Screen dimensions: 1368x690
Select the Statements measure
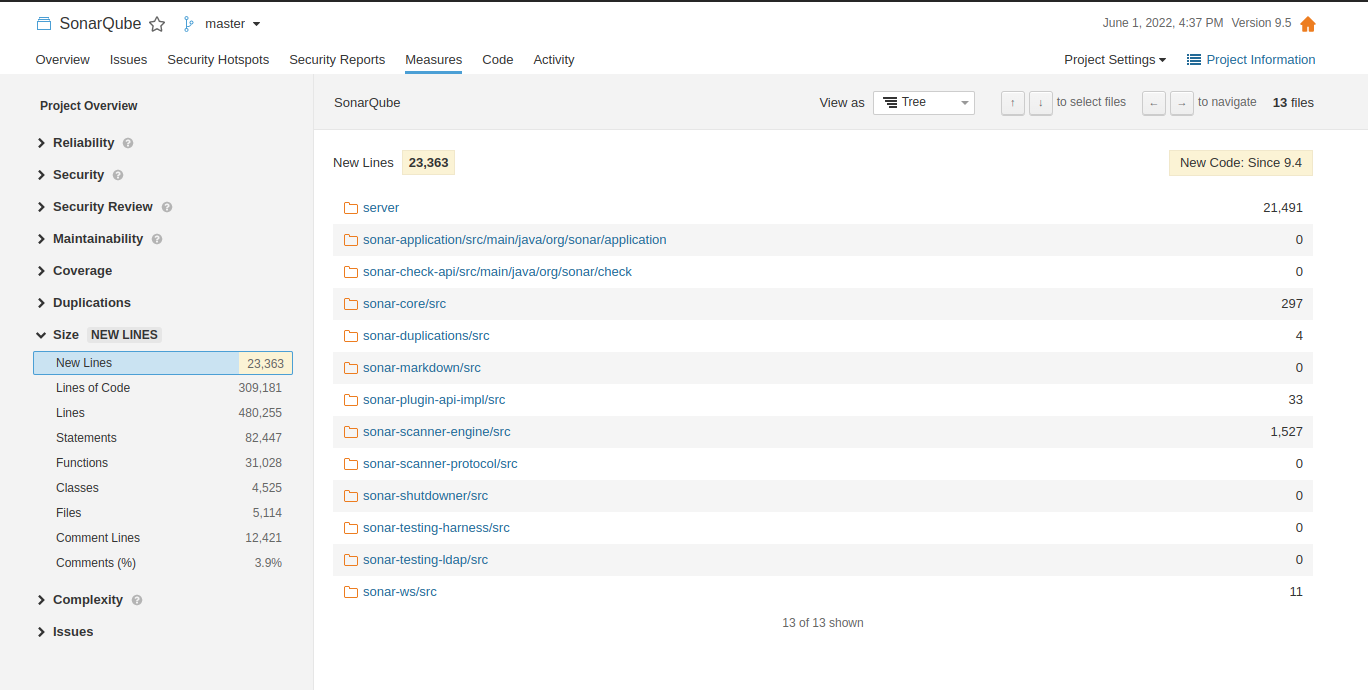pyautogui.click(x=163, y=438)
